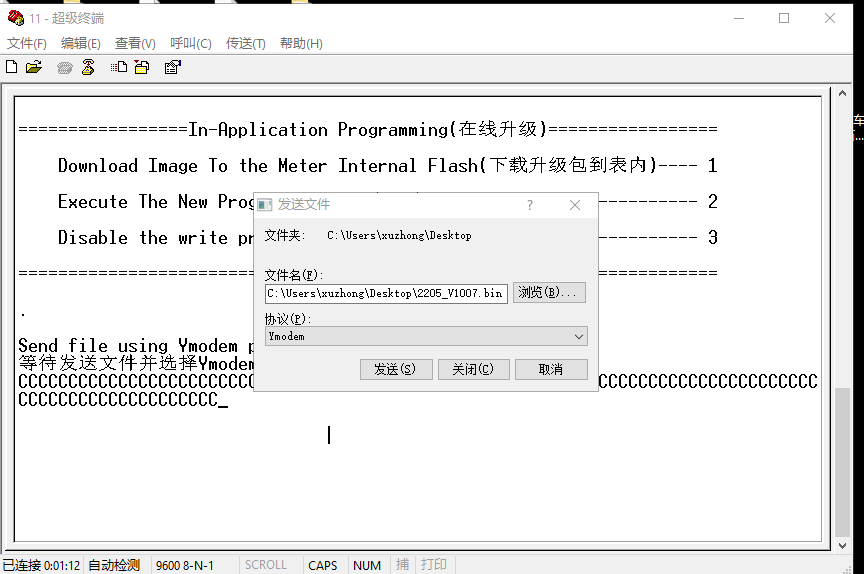Click the vertical scrollbar up arrow
864x574 pixels.
[843, 94]
